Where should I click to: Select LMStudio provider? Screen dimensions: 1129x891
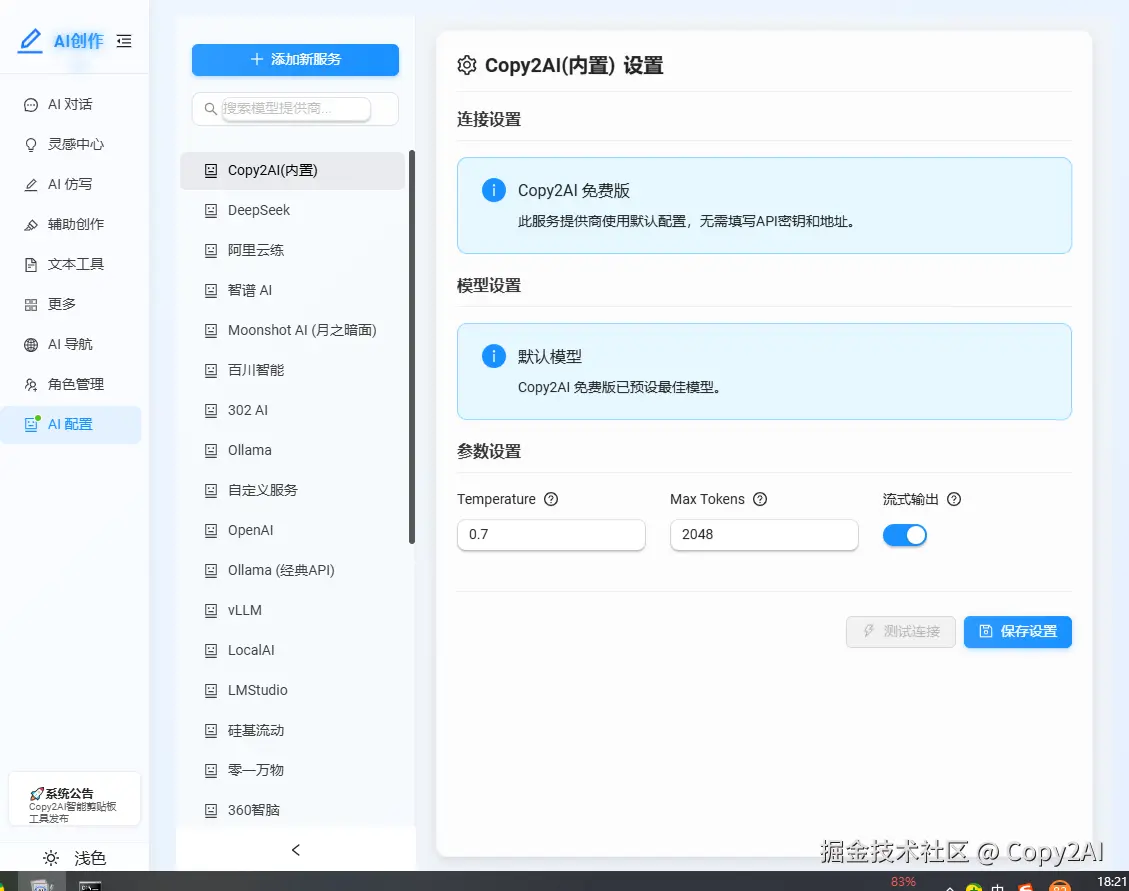[x=292, y=690]
